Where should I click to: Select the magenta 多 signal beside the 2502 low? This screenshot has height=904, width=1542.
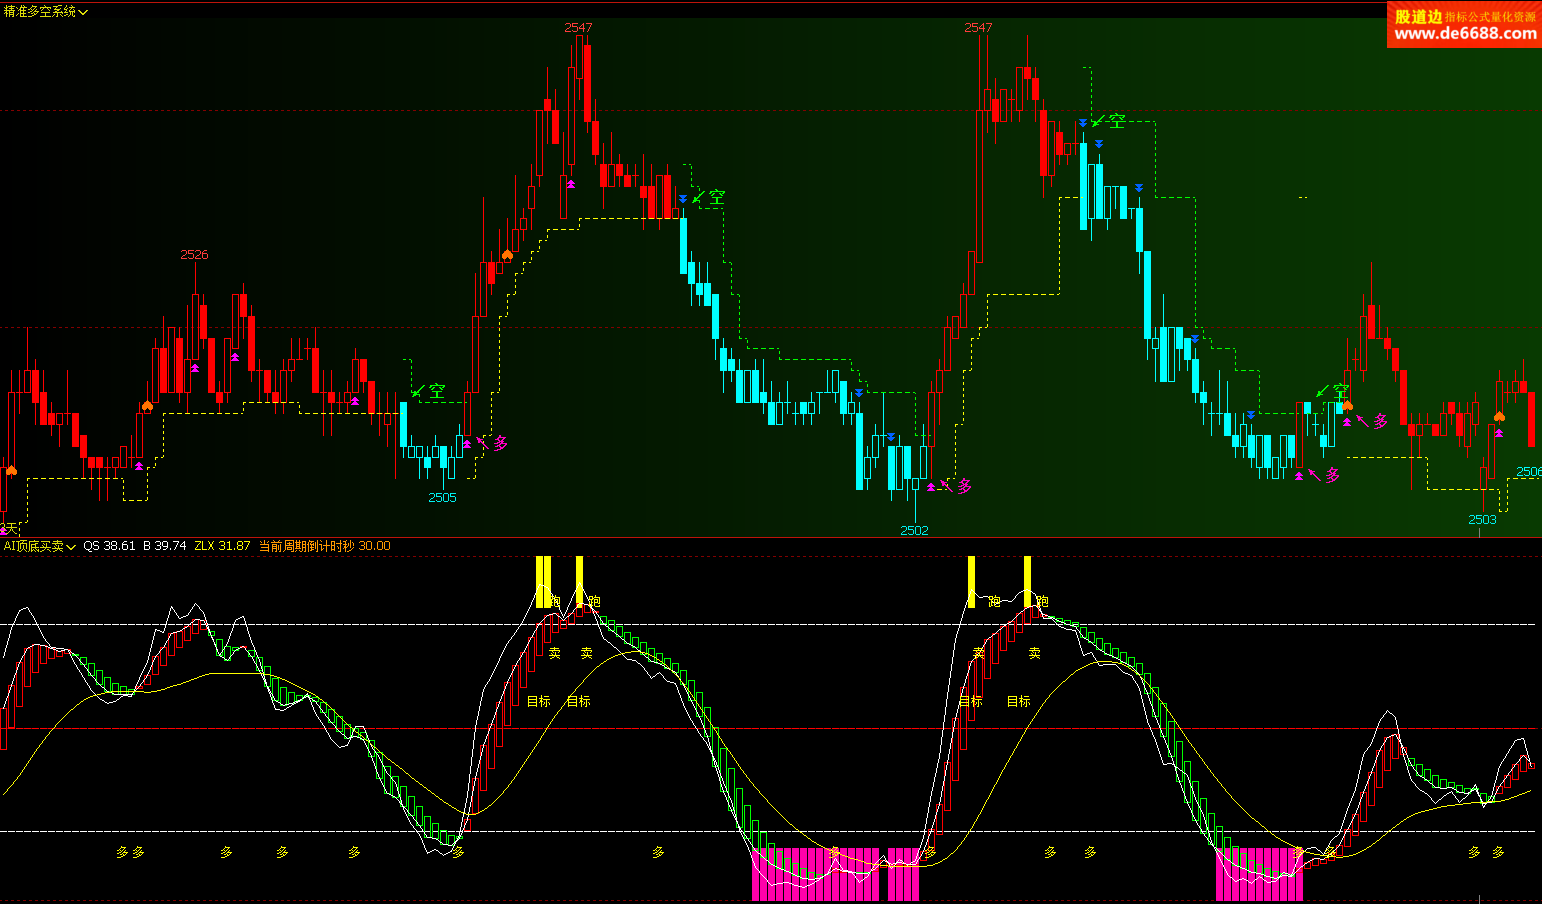coord(964,486)
